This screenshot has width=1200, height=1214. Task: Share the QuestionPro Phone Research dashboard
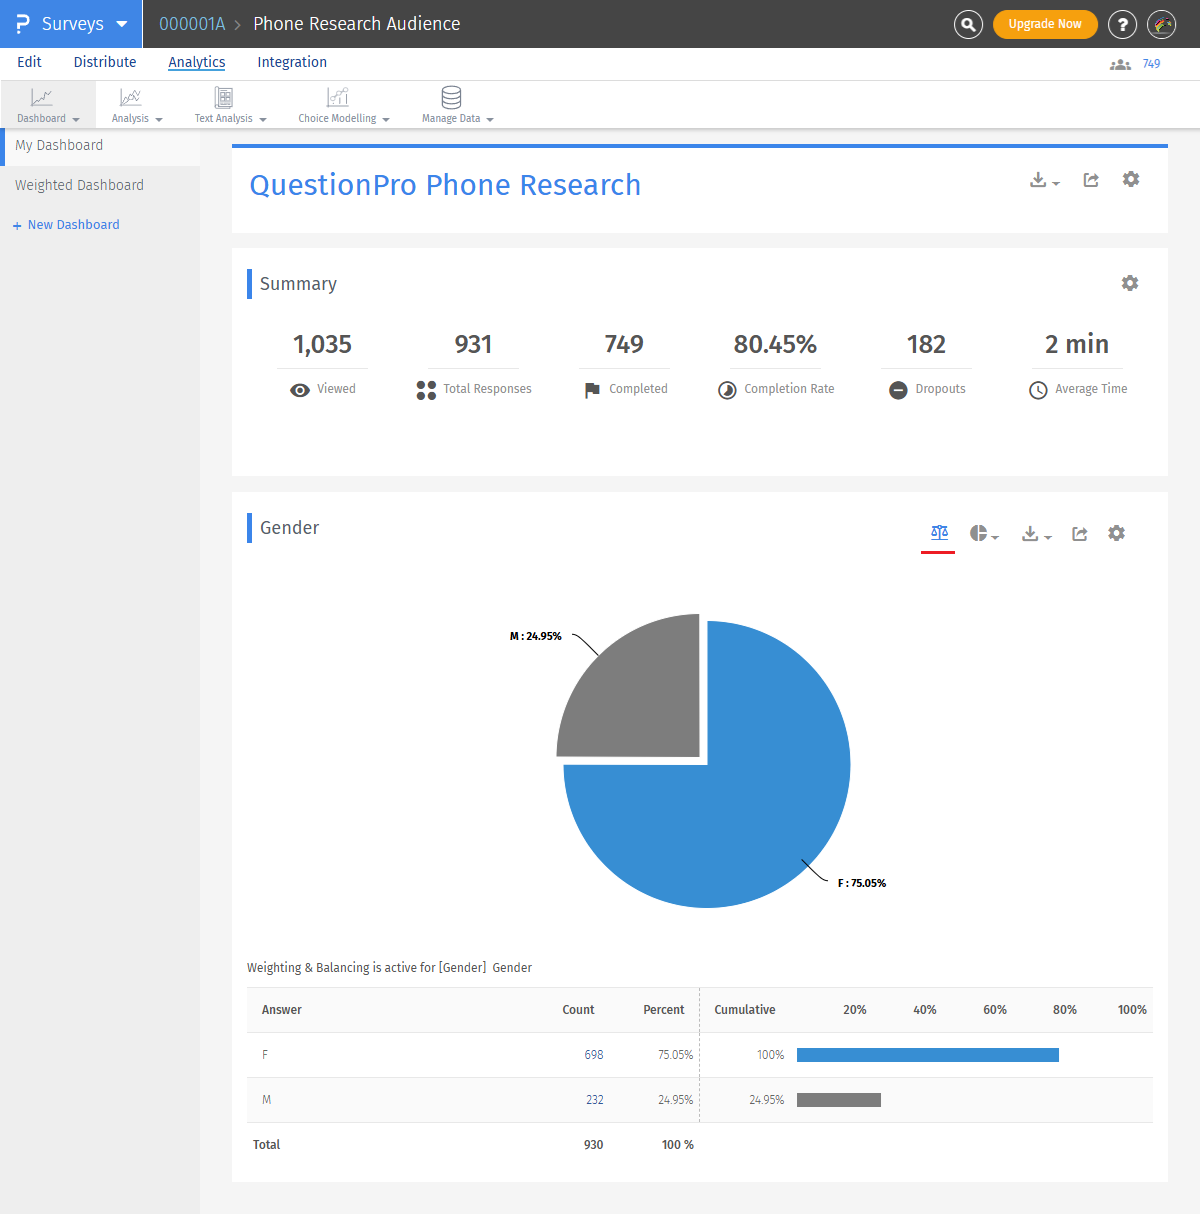point(1091,180)
